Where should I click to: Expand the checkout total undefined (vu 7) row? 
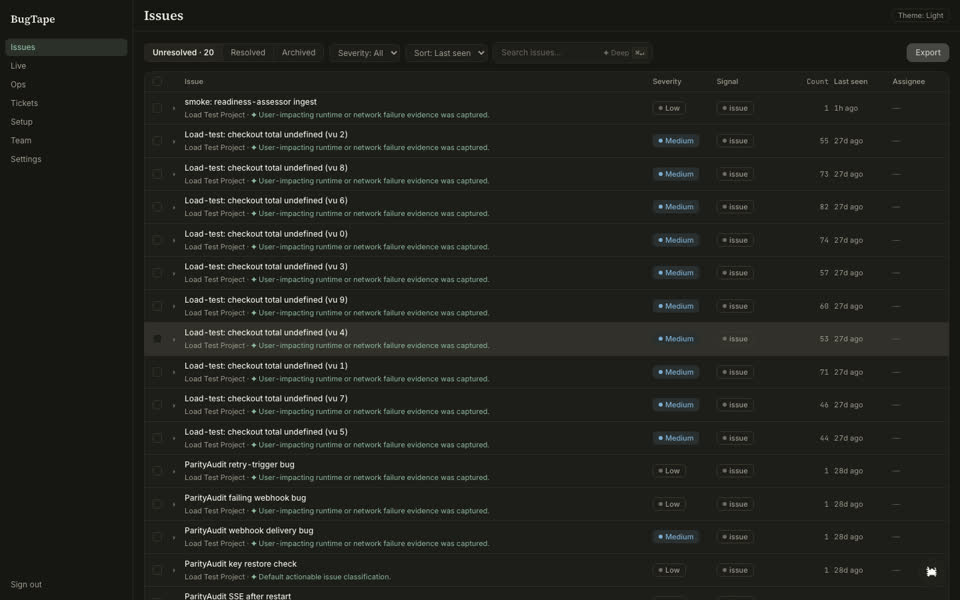tap(174, 405)
